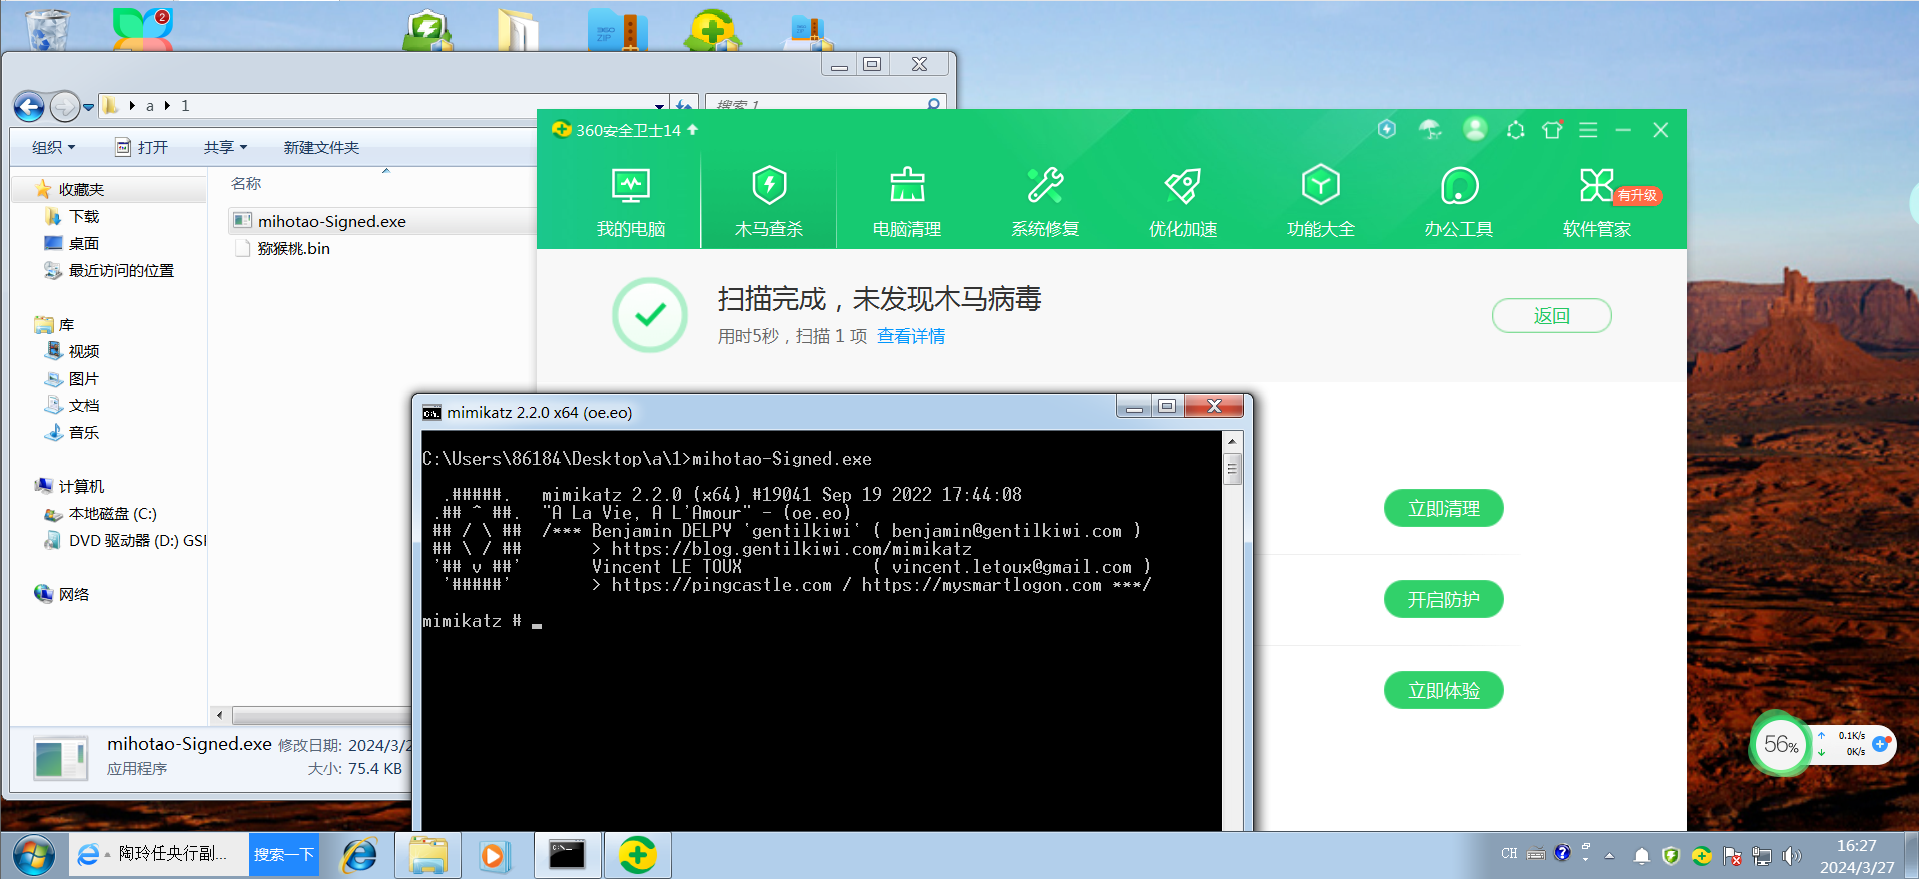Screen dimensions: 1919x879
Task: Click the 立即清理 button
Action: pyautogui.click(x=1443, y=508)
